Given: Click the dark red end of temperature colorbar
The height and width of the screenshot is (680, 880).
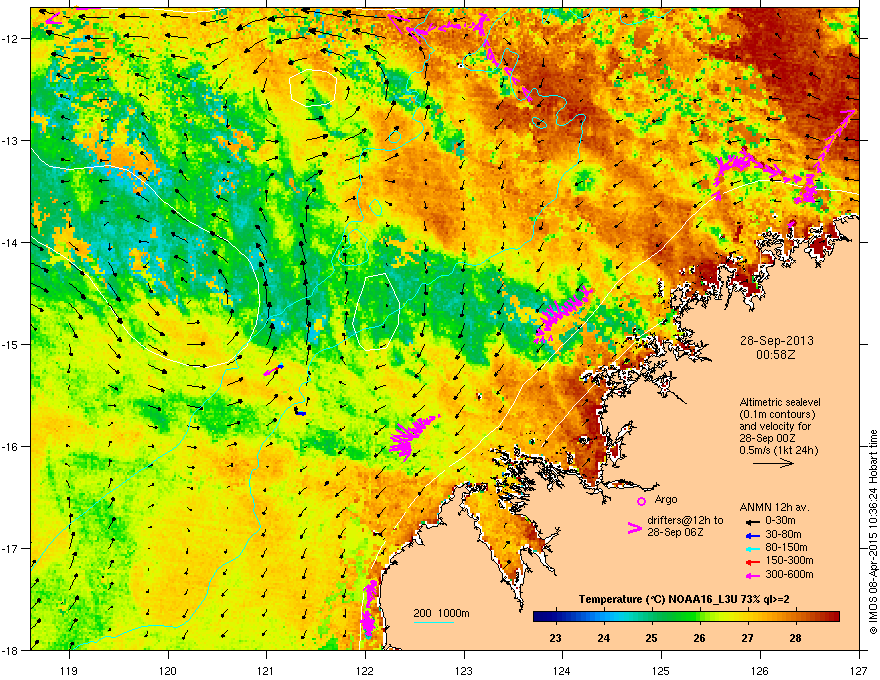Looking at the screenshot, I should click(831, 617).
